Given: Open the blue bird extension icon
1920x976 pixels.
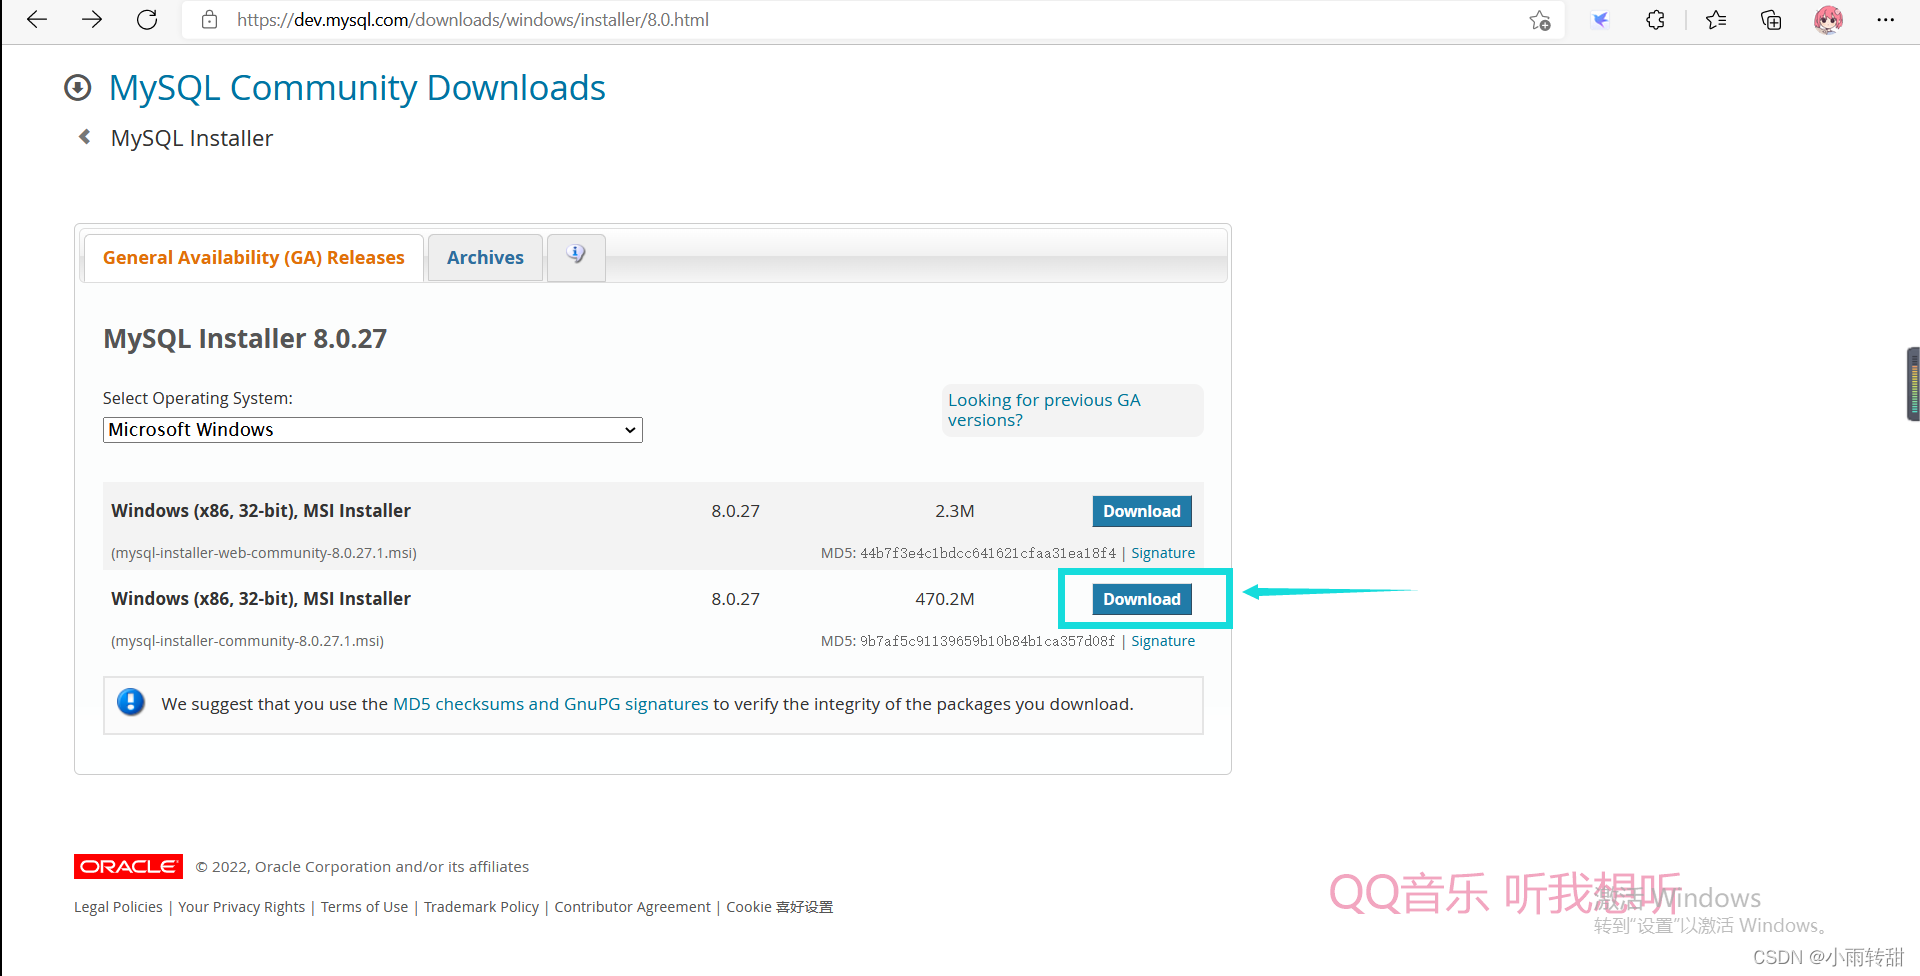Looking at the screenshot, I should 1601,20.
